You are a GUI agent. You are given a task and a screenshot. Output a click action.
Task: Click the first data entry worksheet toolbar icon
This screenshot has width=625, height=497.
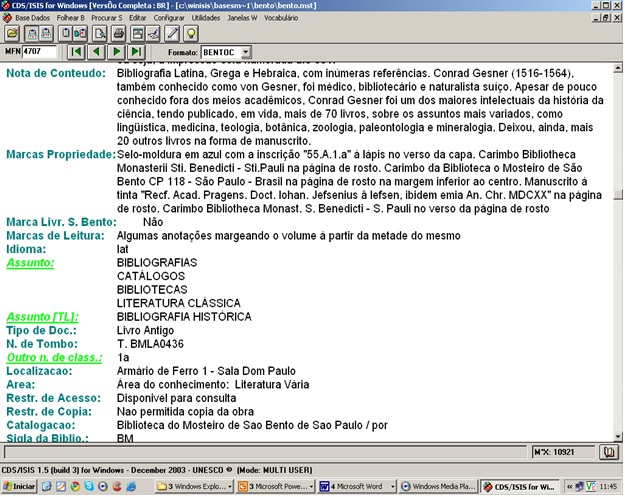(32, 33)
